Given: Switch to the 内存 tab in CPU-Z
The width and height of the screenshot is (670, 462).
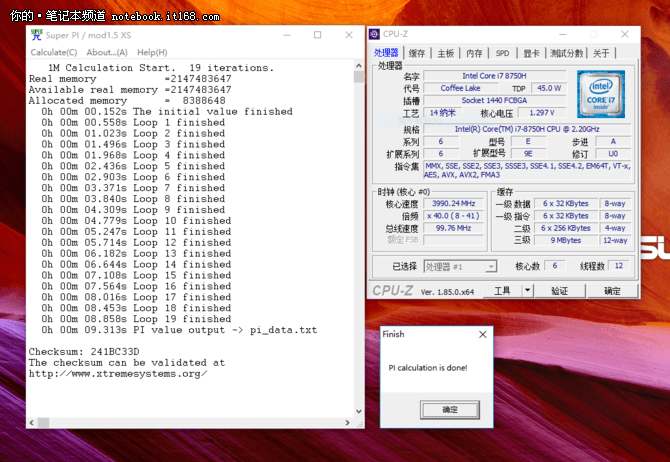Looking at the screenshot, I should coord(474,53).
